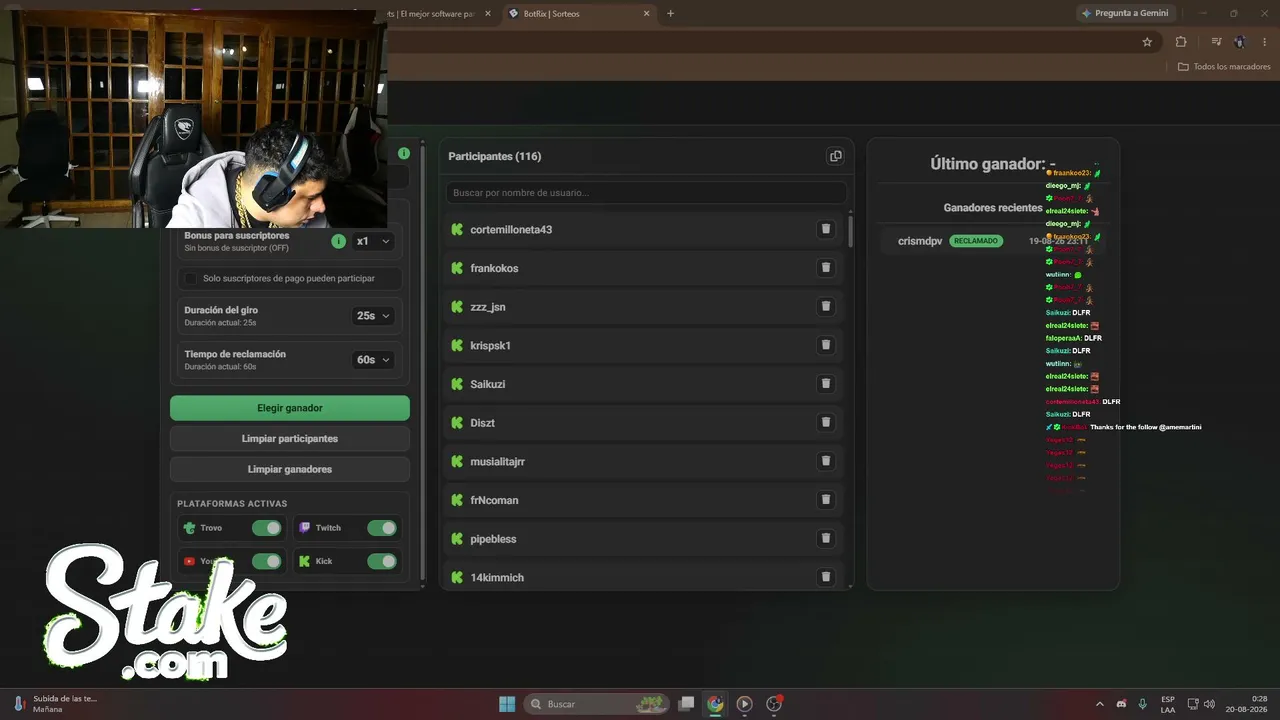Click the ESP LAA language indicator

(1168, 704)
